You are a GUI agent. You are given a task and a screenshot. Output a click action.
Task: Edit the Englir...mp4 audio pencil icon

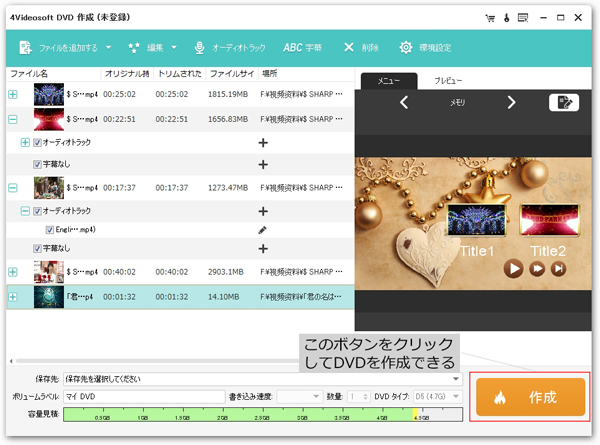(262, 230)
